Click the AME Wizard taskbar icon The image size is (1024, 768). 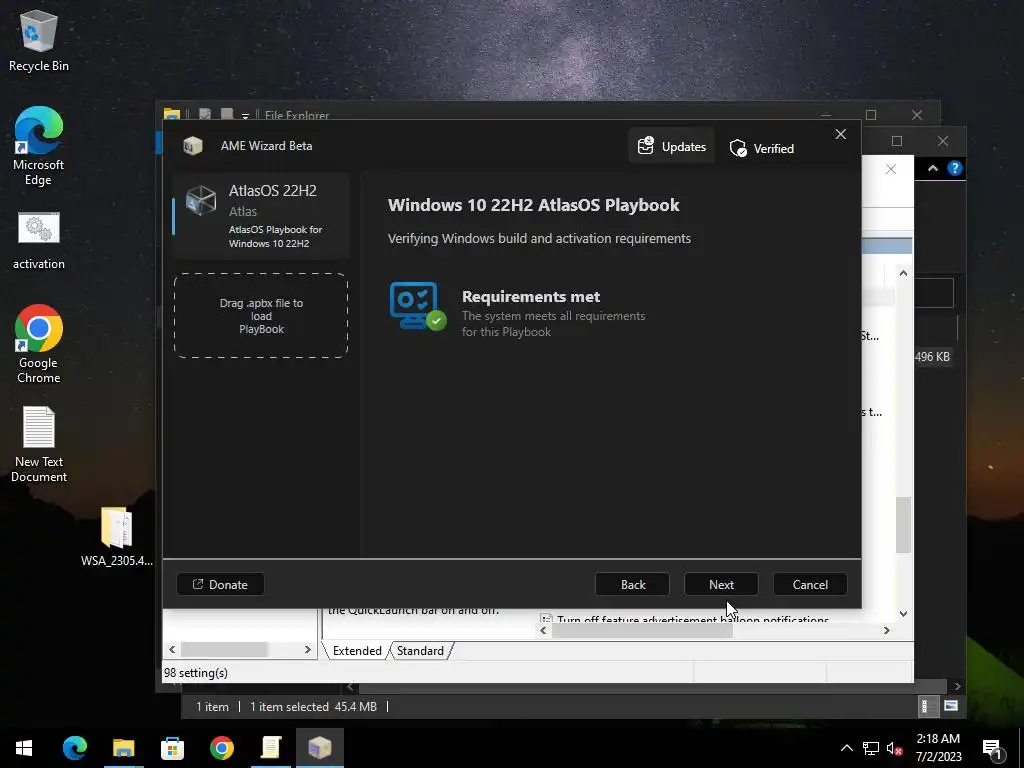click(319, 748)
